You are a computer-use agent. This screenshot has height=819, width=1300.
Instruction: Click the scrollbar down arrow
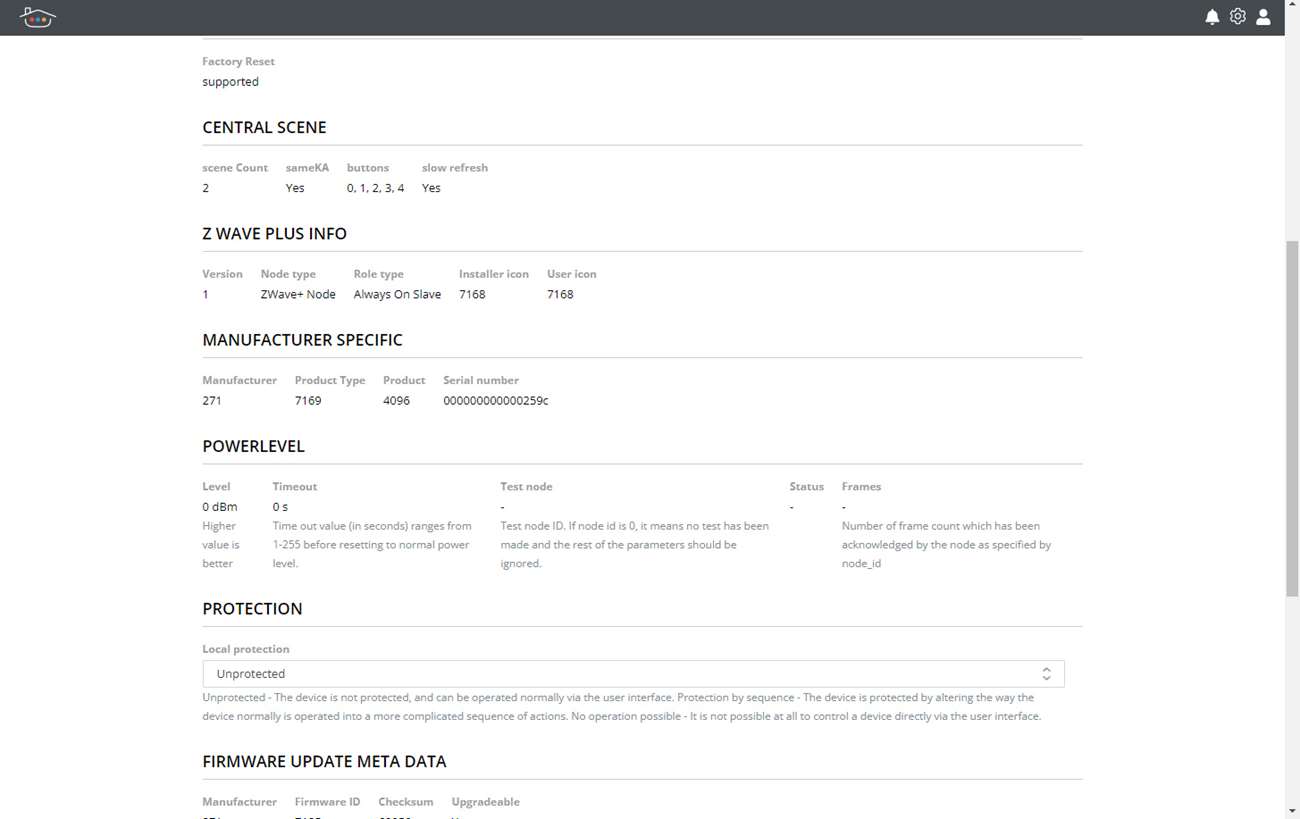(x=1292, y=811)
